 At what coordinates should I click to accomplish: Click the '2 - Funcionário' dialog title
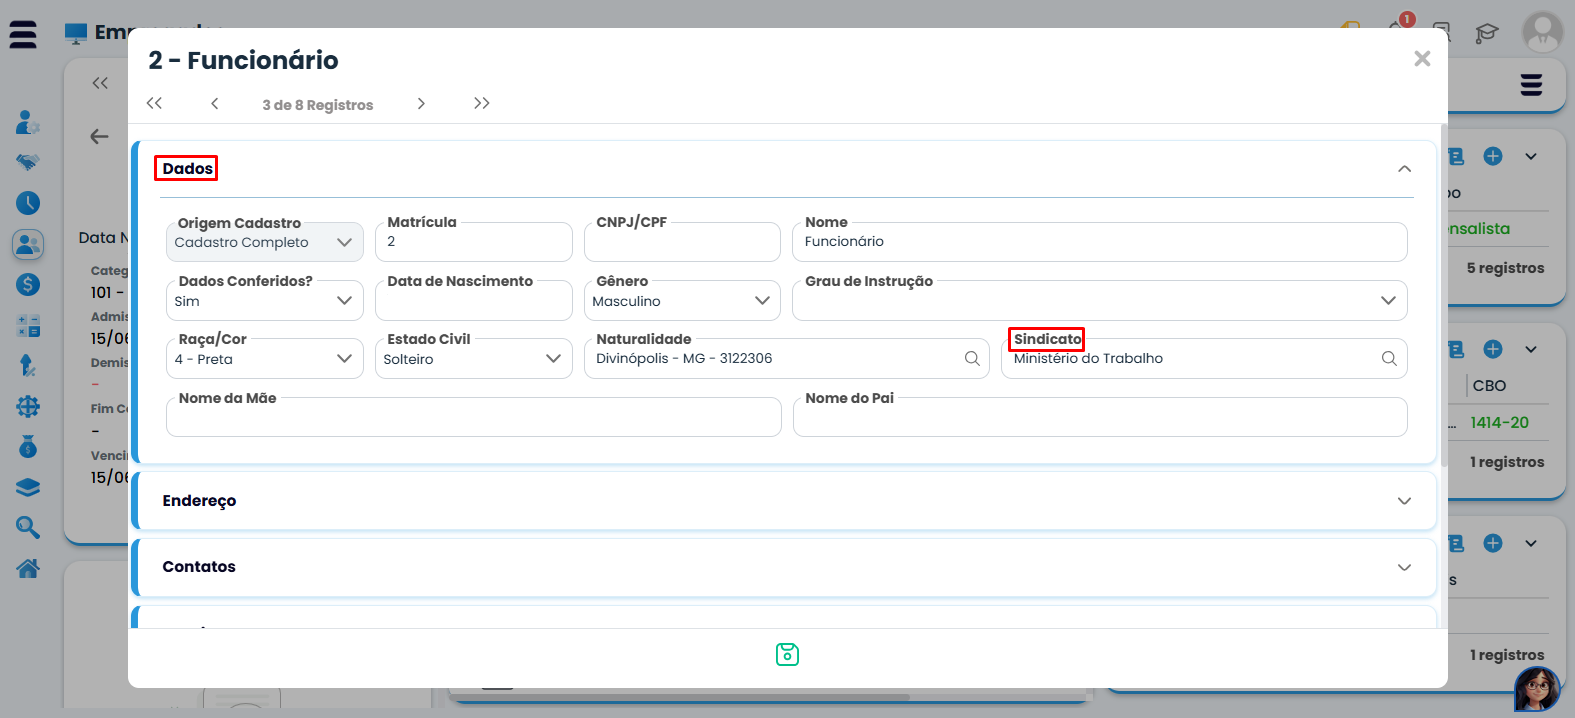[243, 60]
